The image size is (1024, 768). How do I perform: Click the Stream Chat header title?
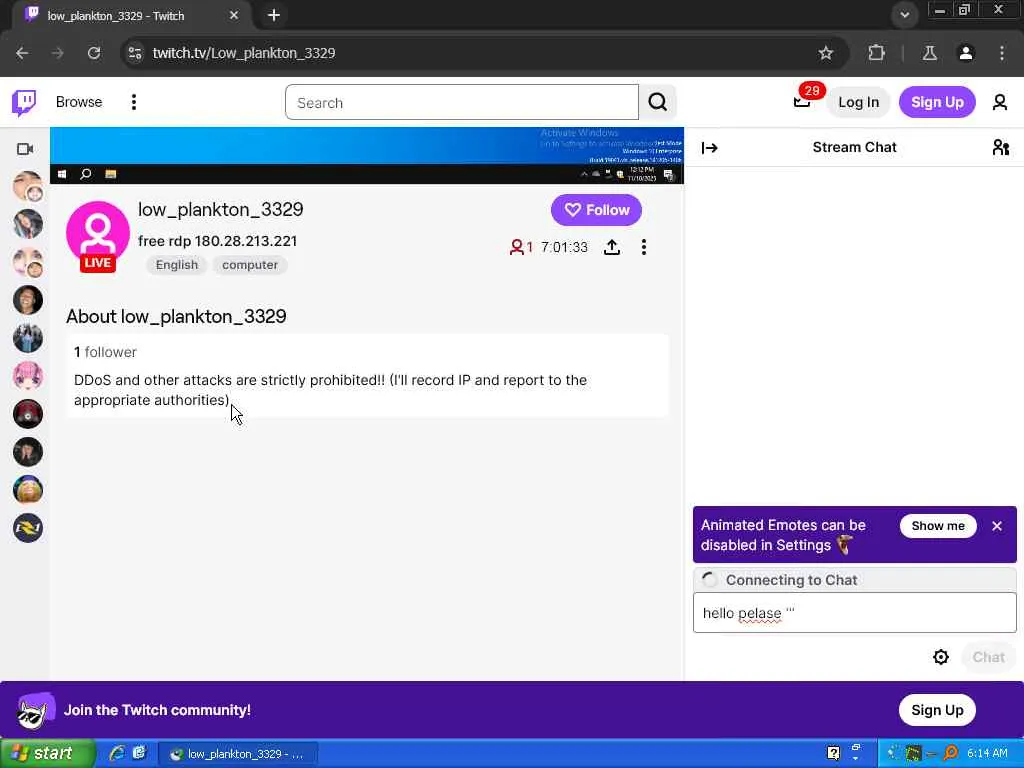[854, 148]
